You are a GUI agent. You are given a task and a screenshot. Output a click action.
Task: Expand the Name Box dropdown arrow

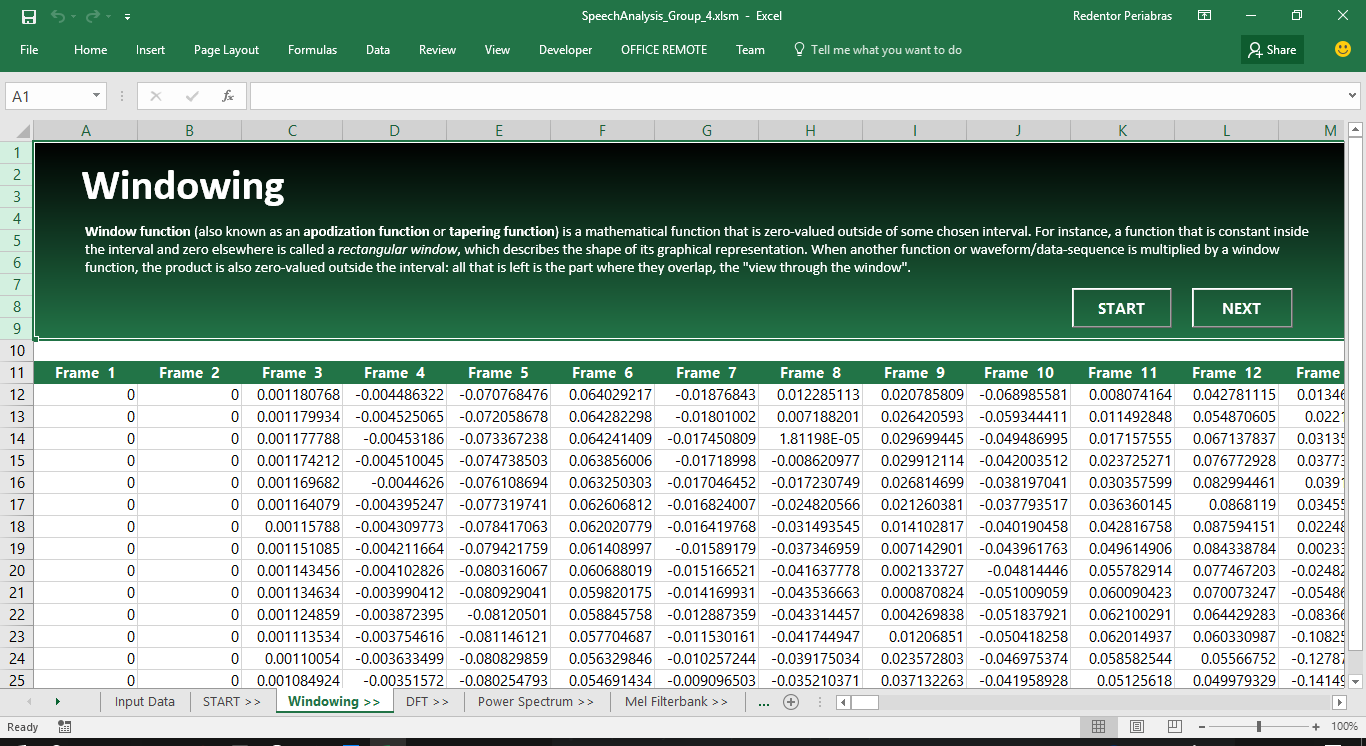click(97, 96)
